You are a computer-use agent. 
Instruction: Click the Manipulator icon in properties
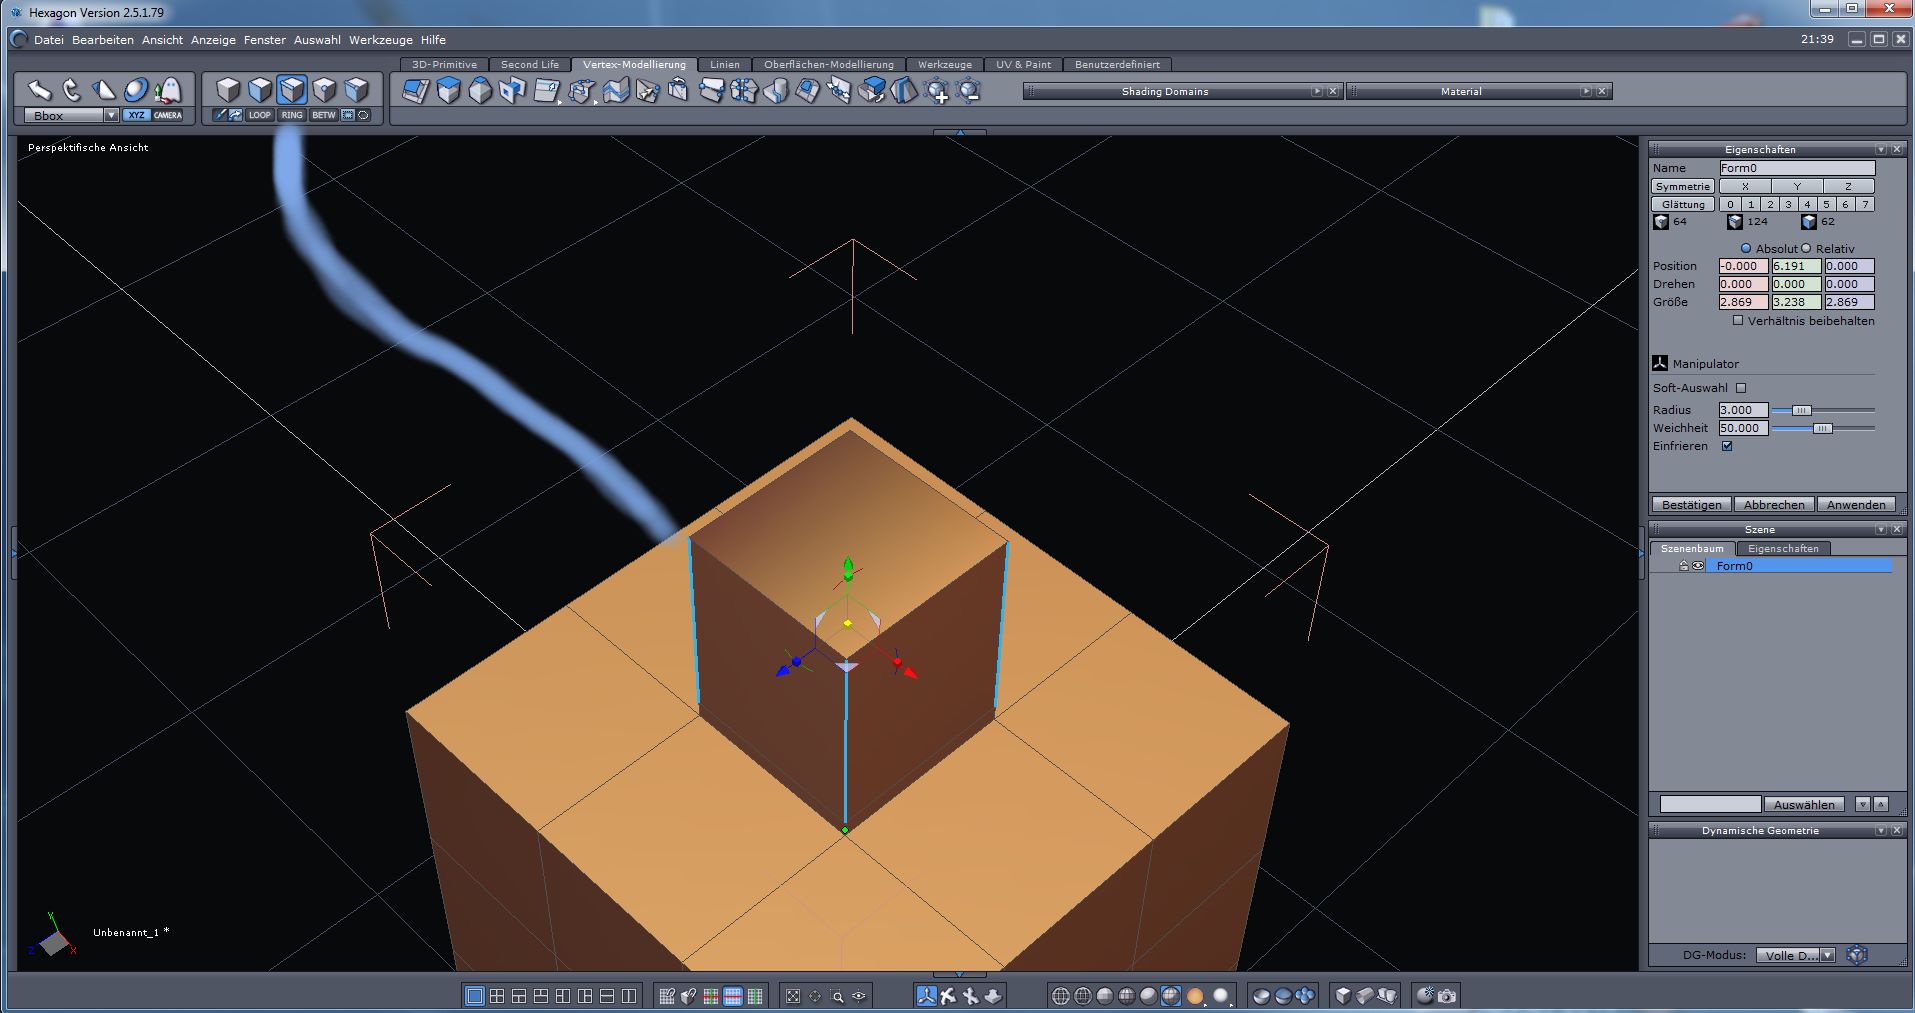pos(1660,363)
